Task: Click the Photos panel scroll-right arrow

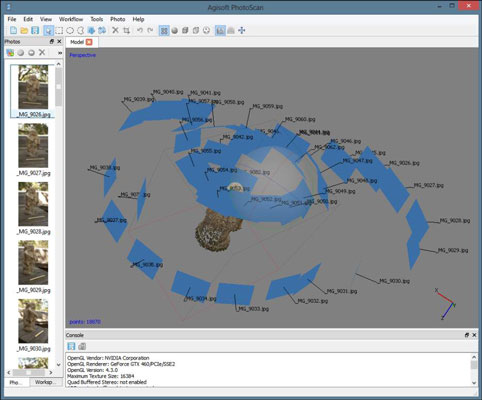Action: pos(51,372)
